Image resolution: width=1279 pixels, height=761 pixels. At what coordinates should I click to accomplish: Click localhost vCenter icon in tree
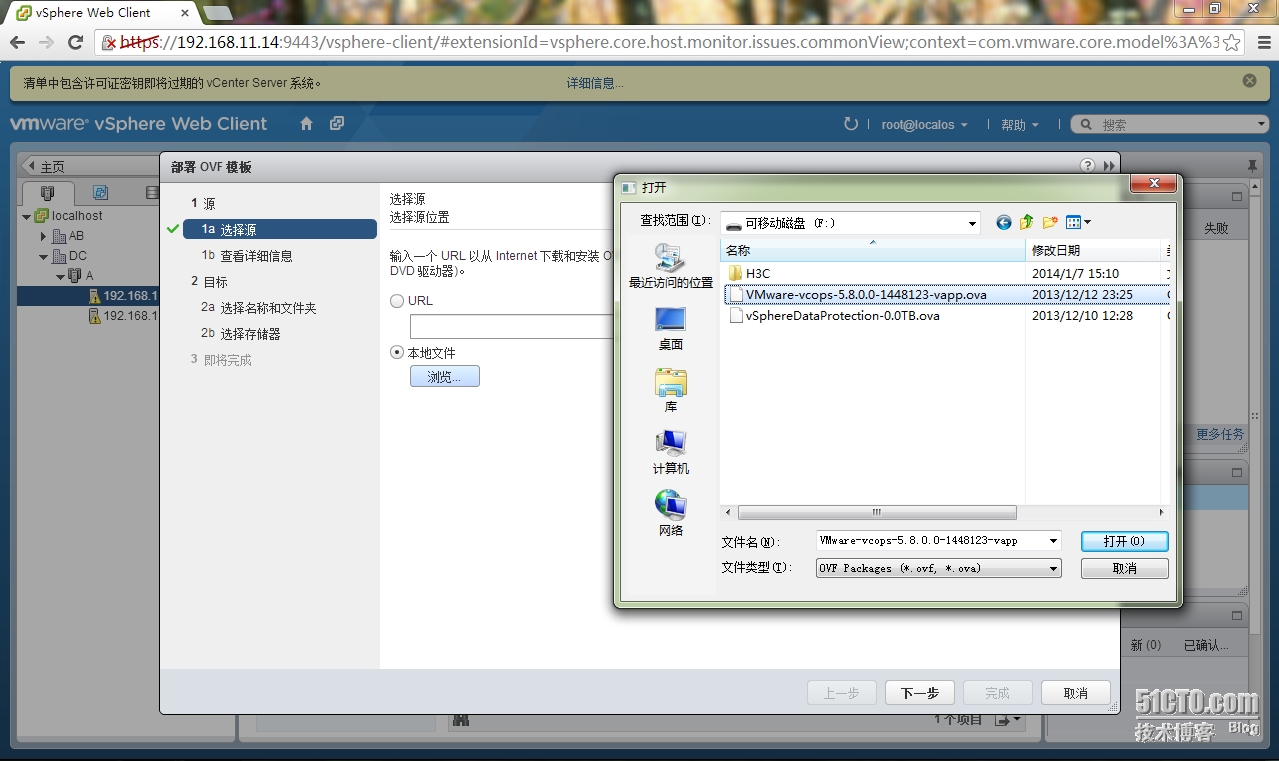pos(41,215)
